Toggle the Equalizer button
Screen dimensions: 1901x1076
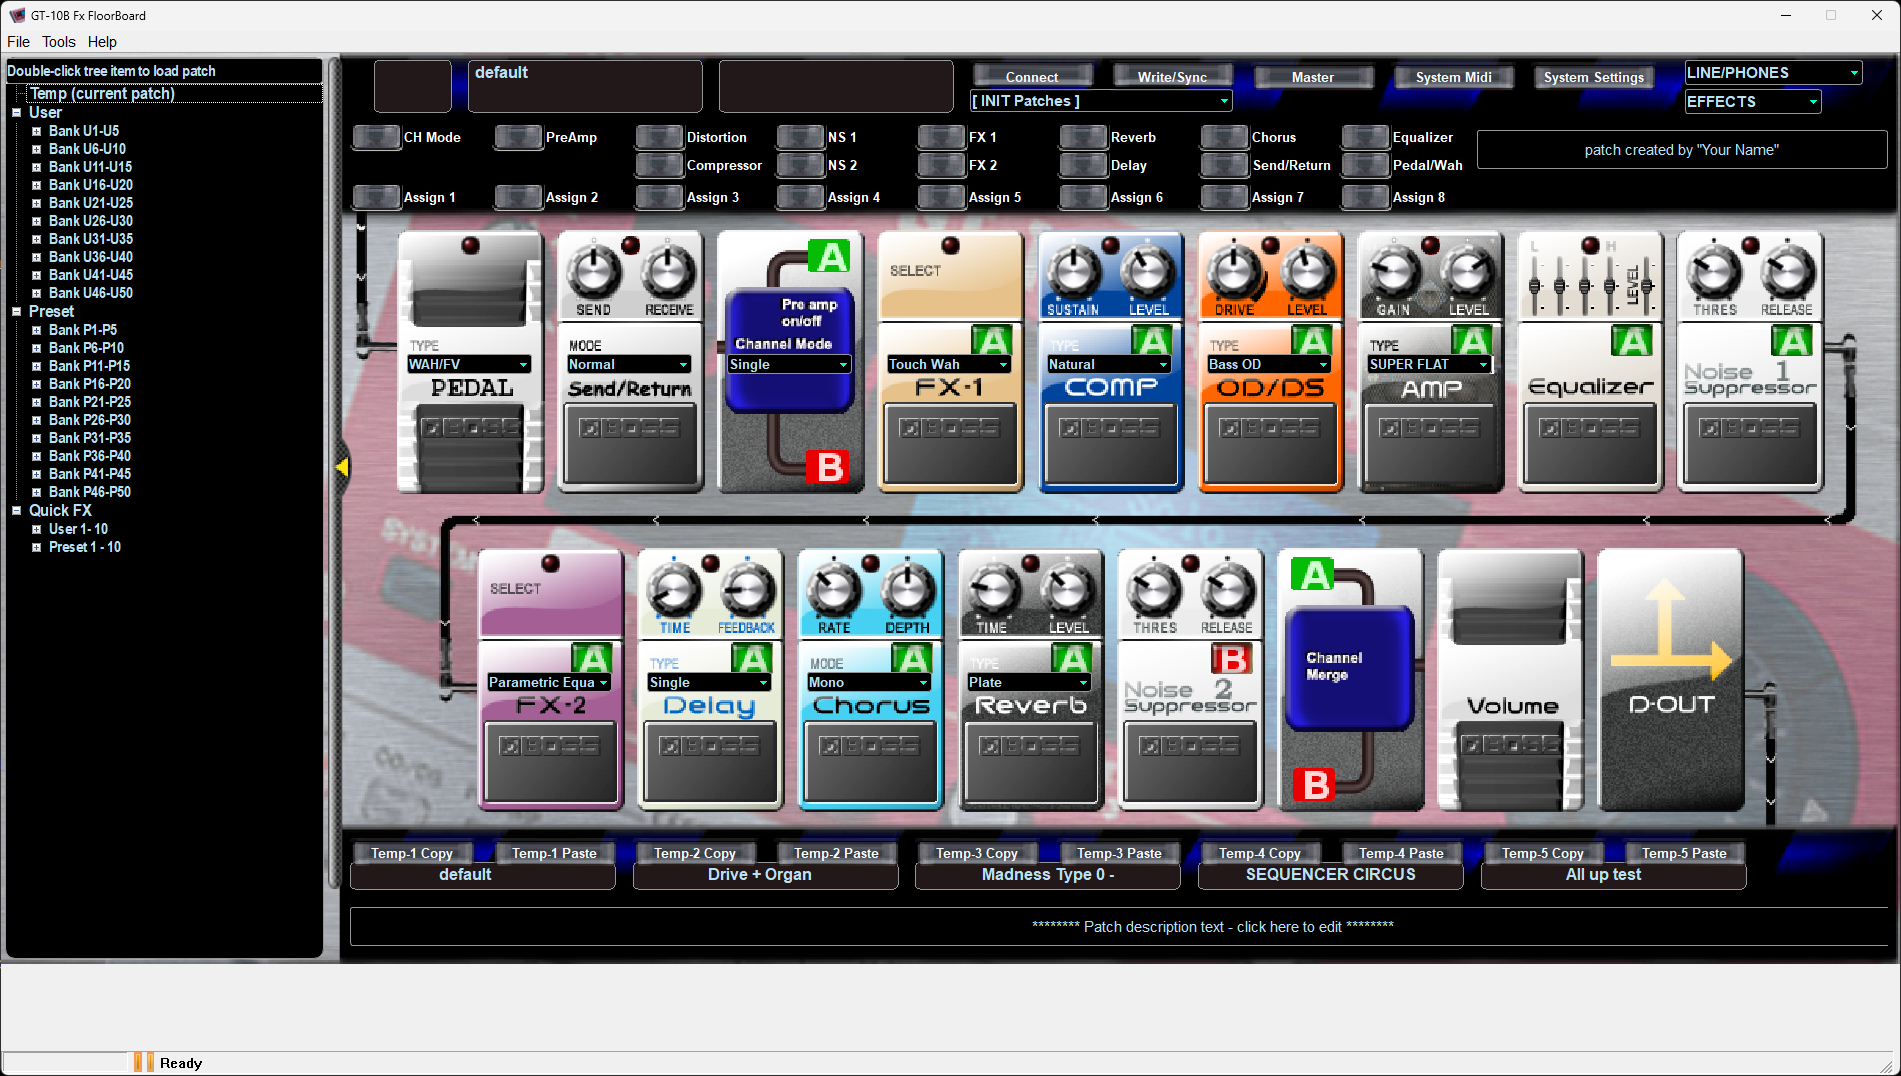click(1365, 137)
